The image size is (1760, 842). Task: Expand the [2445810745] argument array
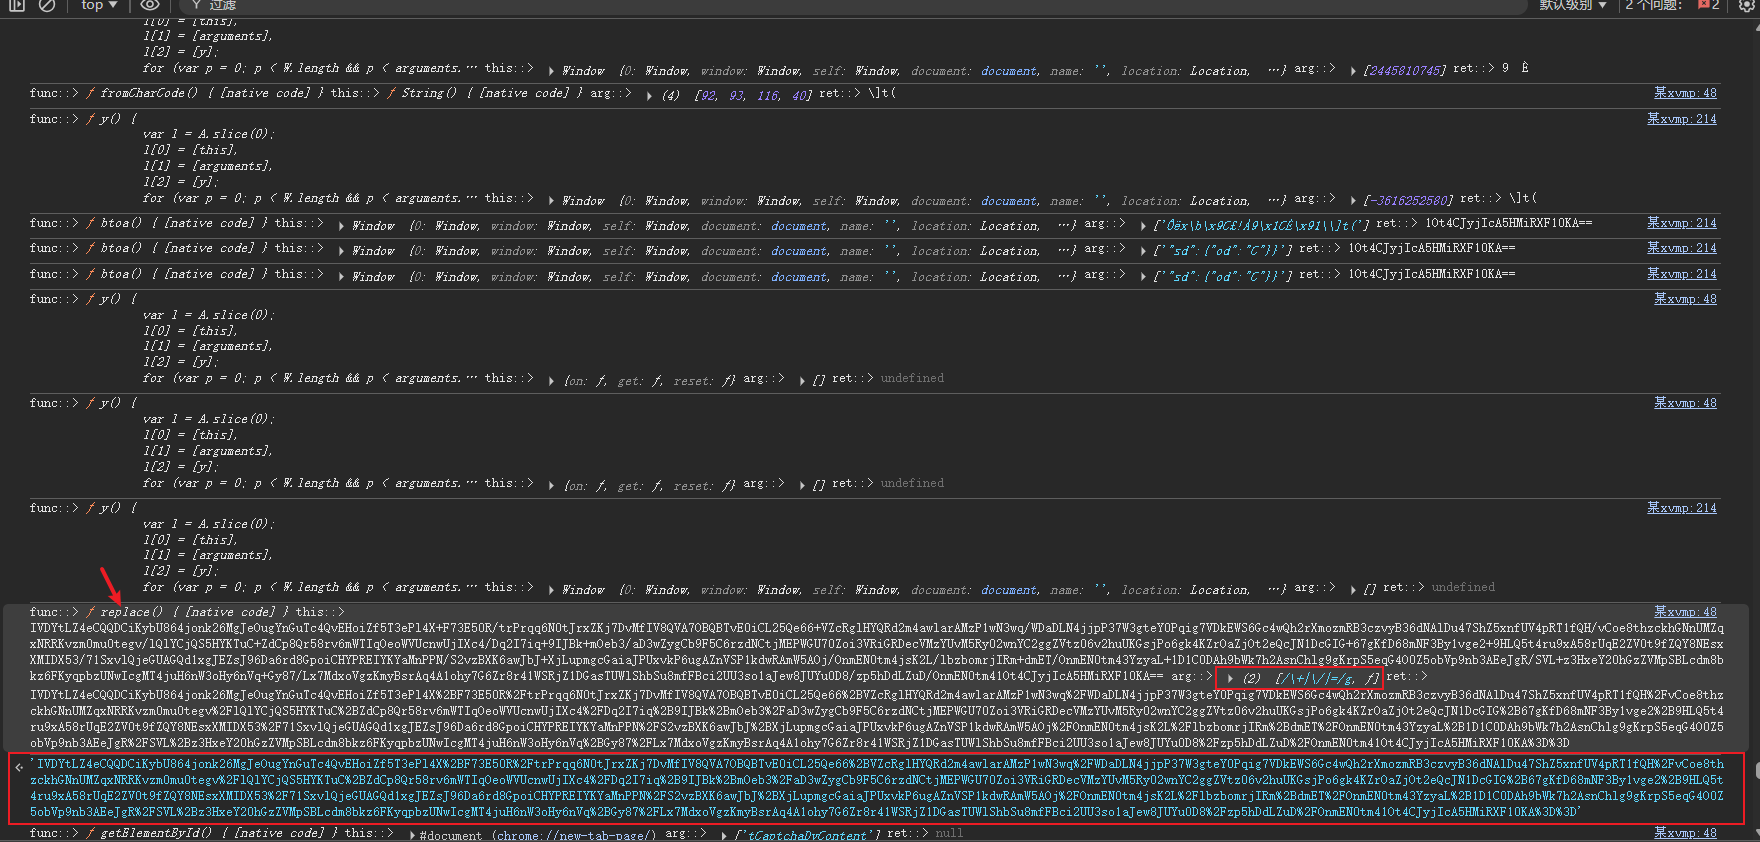(x=1353, y=70)
